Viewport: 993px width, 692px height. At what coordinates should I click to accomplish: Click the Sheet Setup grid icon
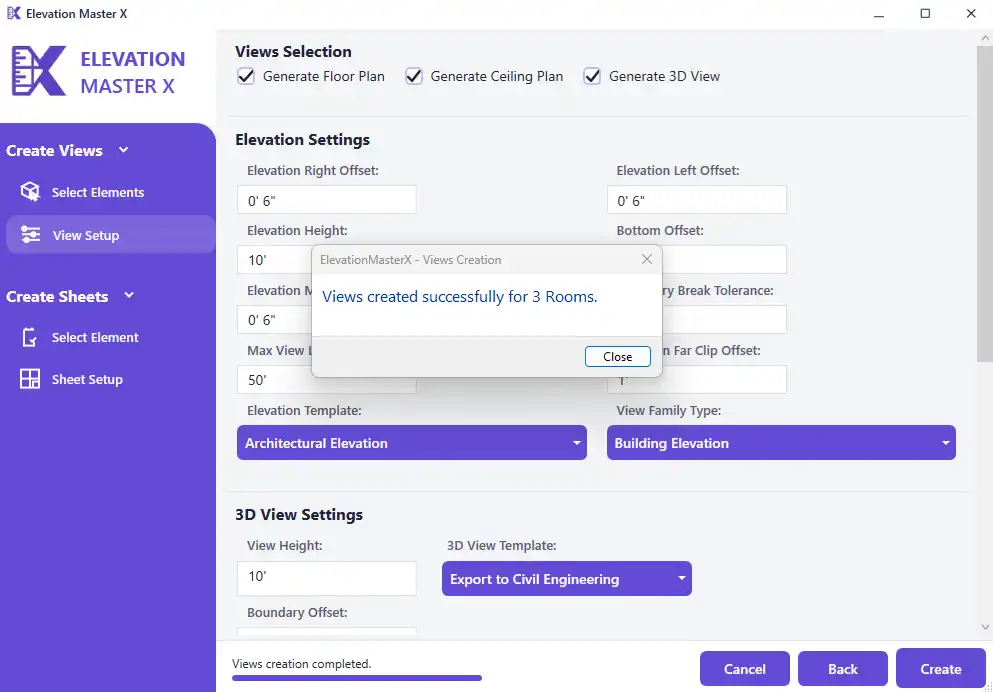(x=30, y=380)
